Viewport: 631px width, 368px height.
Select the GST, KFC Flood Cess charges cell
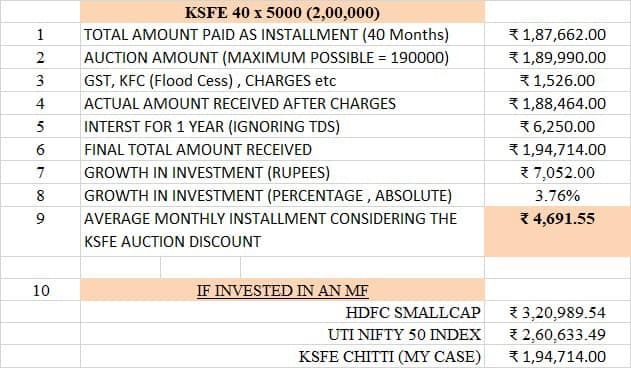tap(283, 80)
